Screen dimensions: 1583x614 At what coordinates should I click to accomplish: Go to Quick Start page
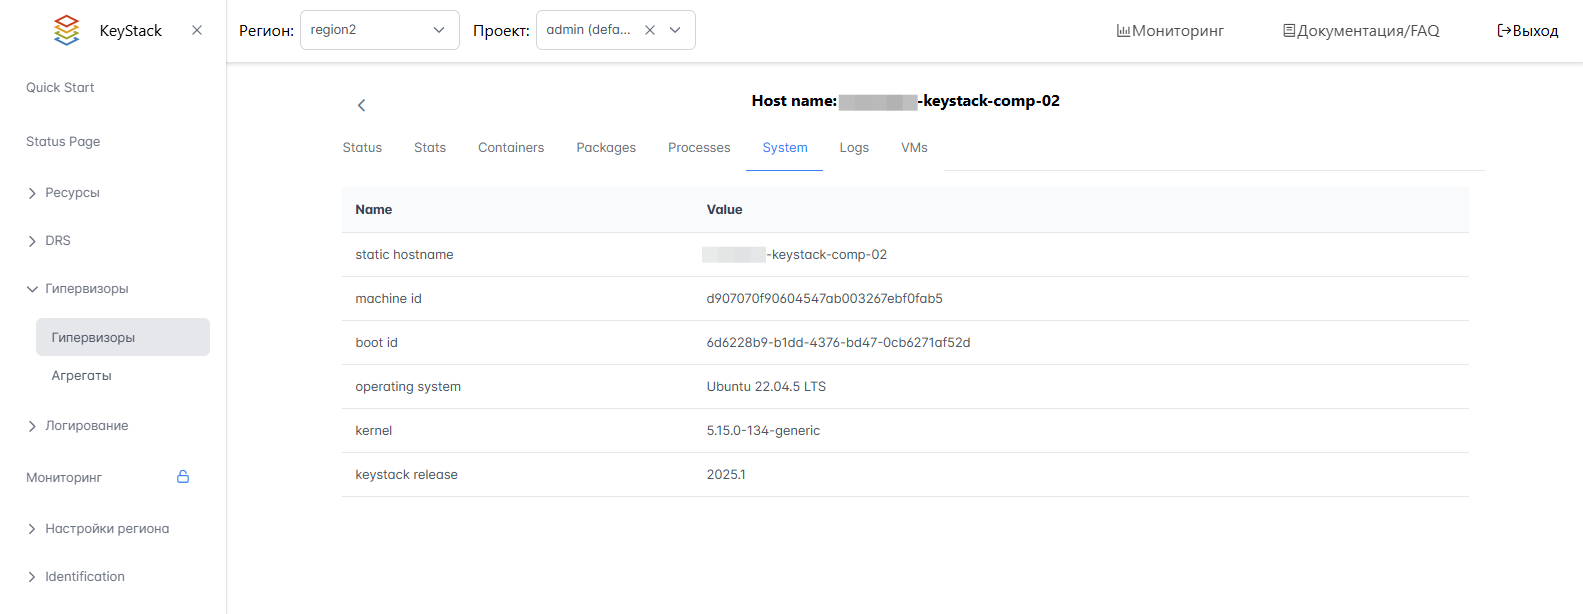(x=60, y=88)
